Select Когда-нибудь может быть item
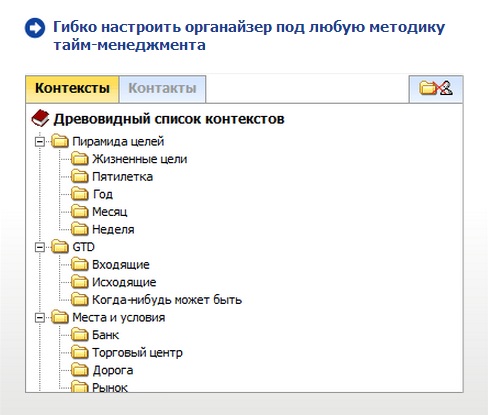The width and height of the screenshot is (488, 415). tap(167, 300)
